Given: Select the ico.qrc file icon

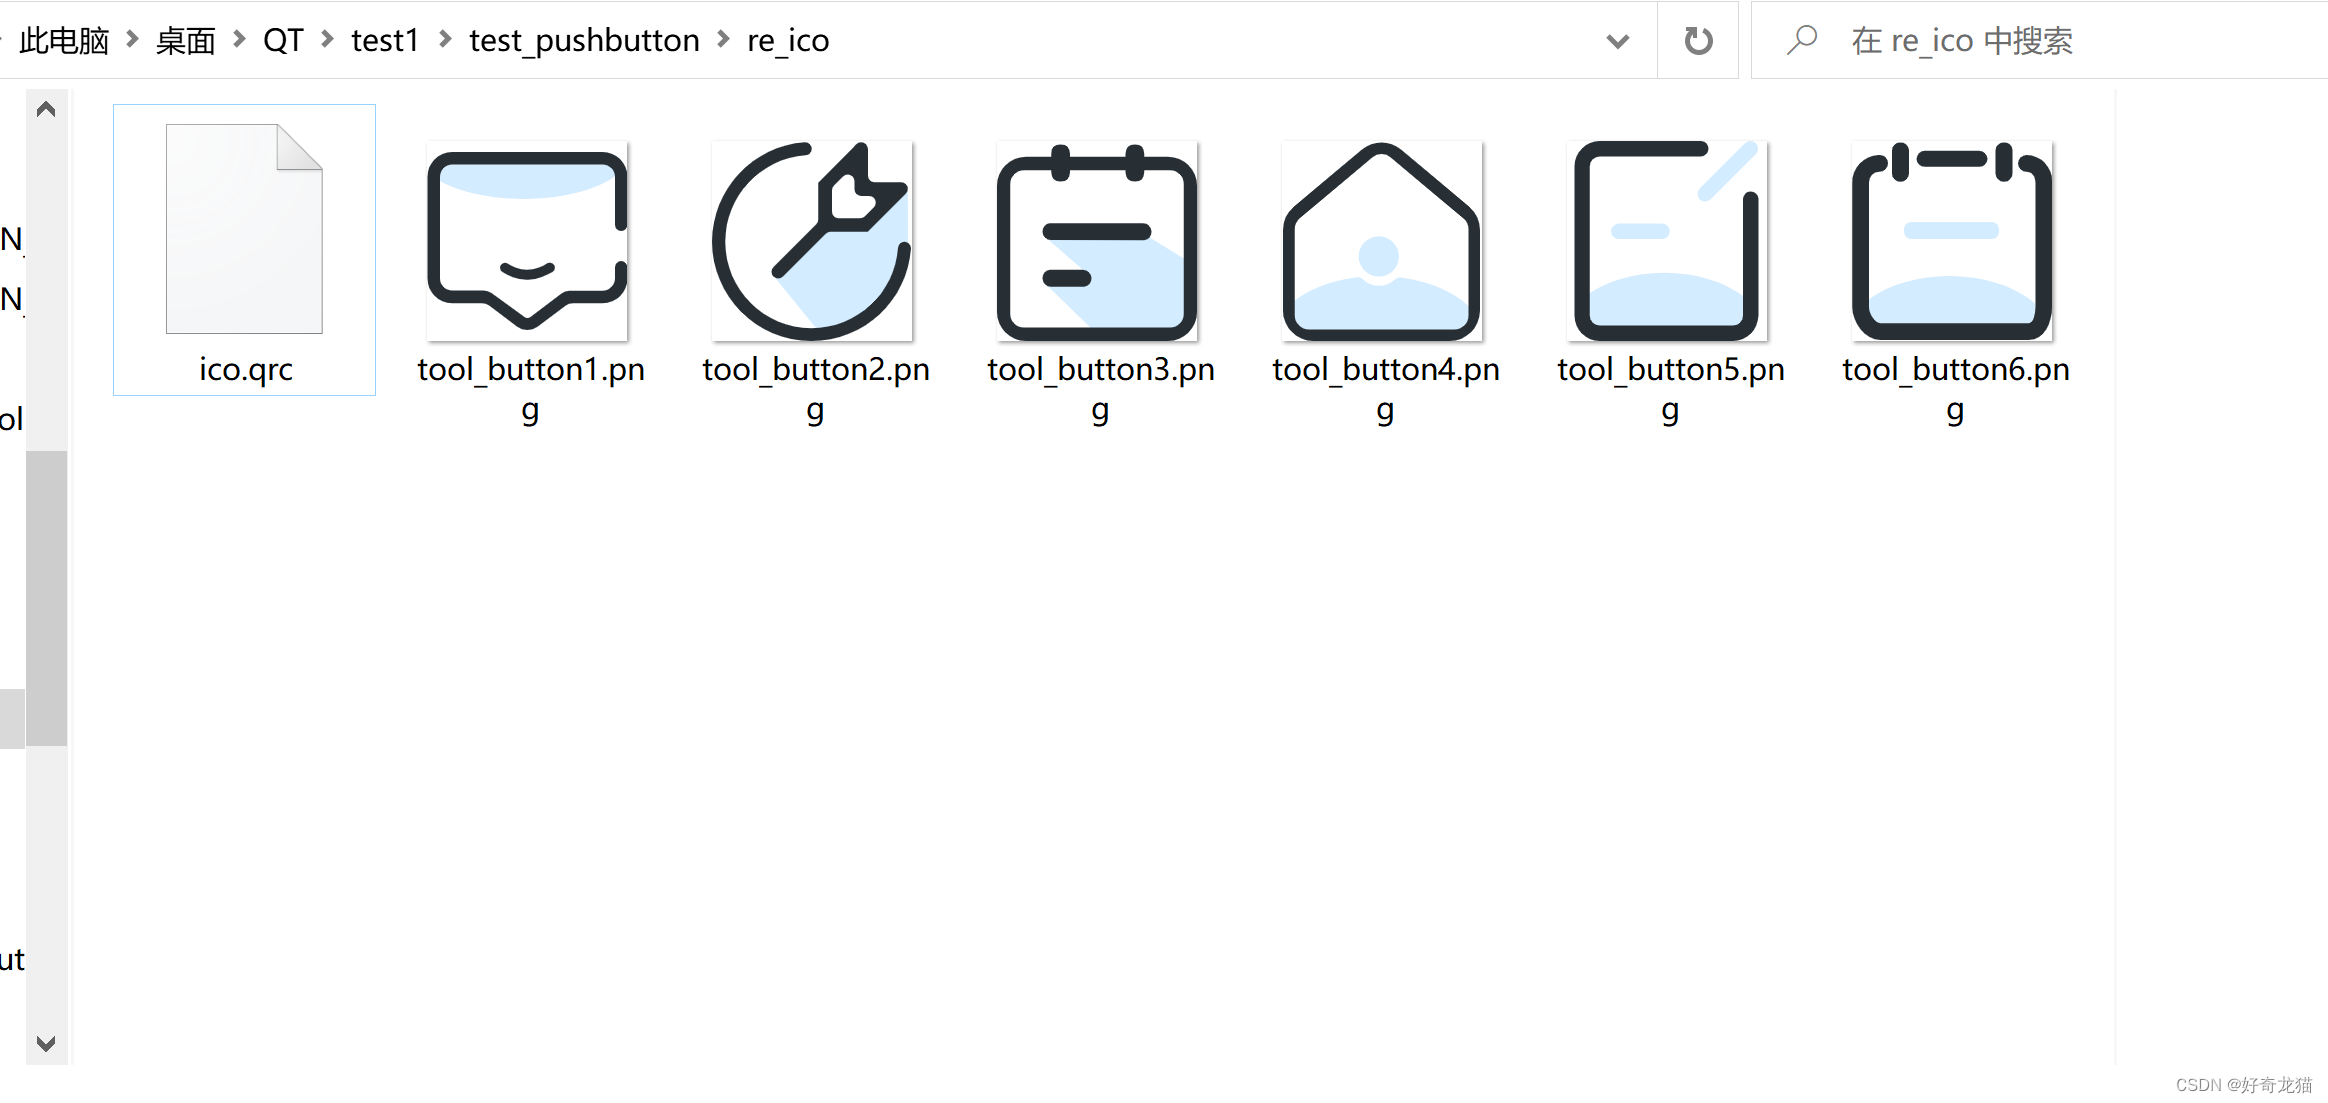Looking at the screenshot, I should coord(244,229).
